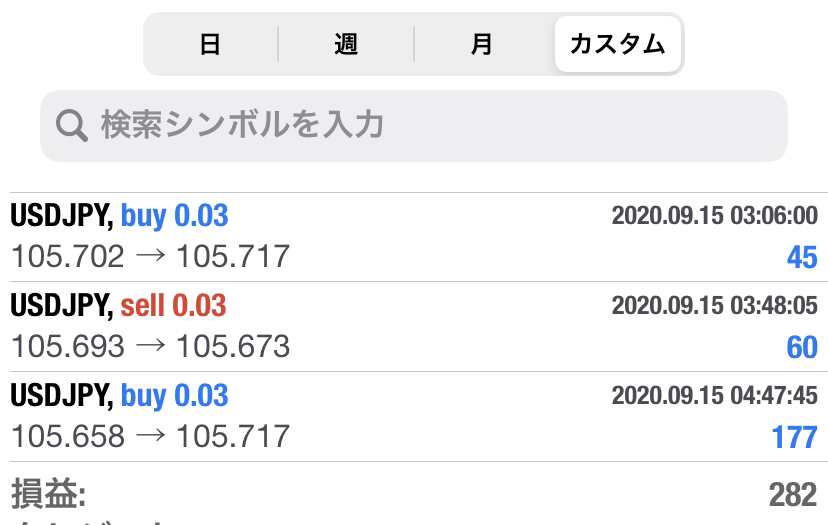This screenshot has height=525, width=828.
Task: Focus the 検索シンボルを入力 search field
Action: pos(414,126)
